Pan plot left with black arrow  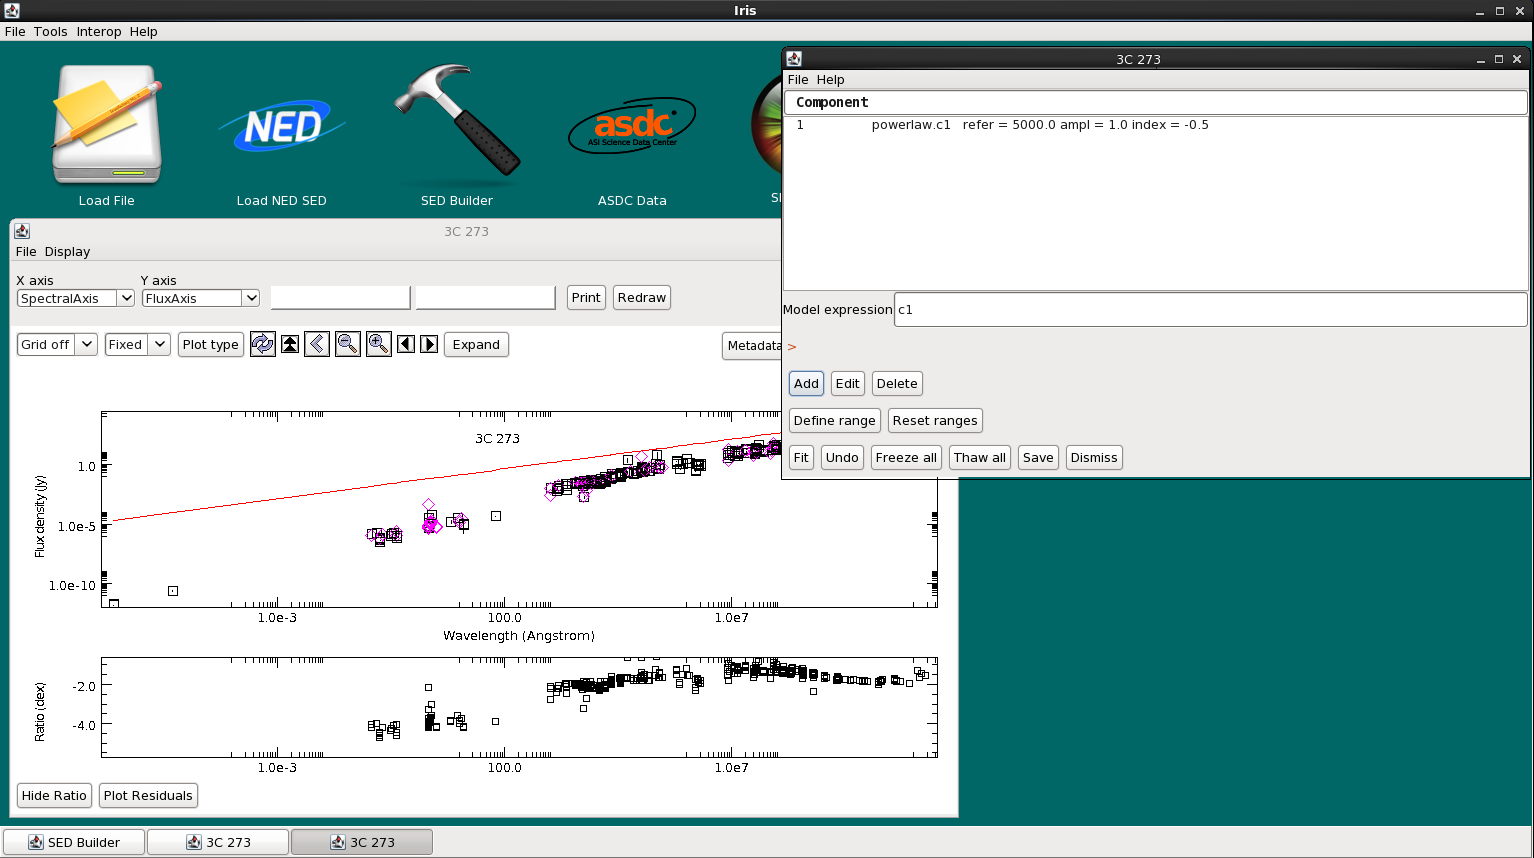point(406,344)
